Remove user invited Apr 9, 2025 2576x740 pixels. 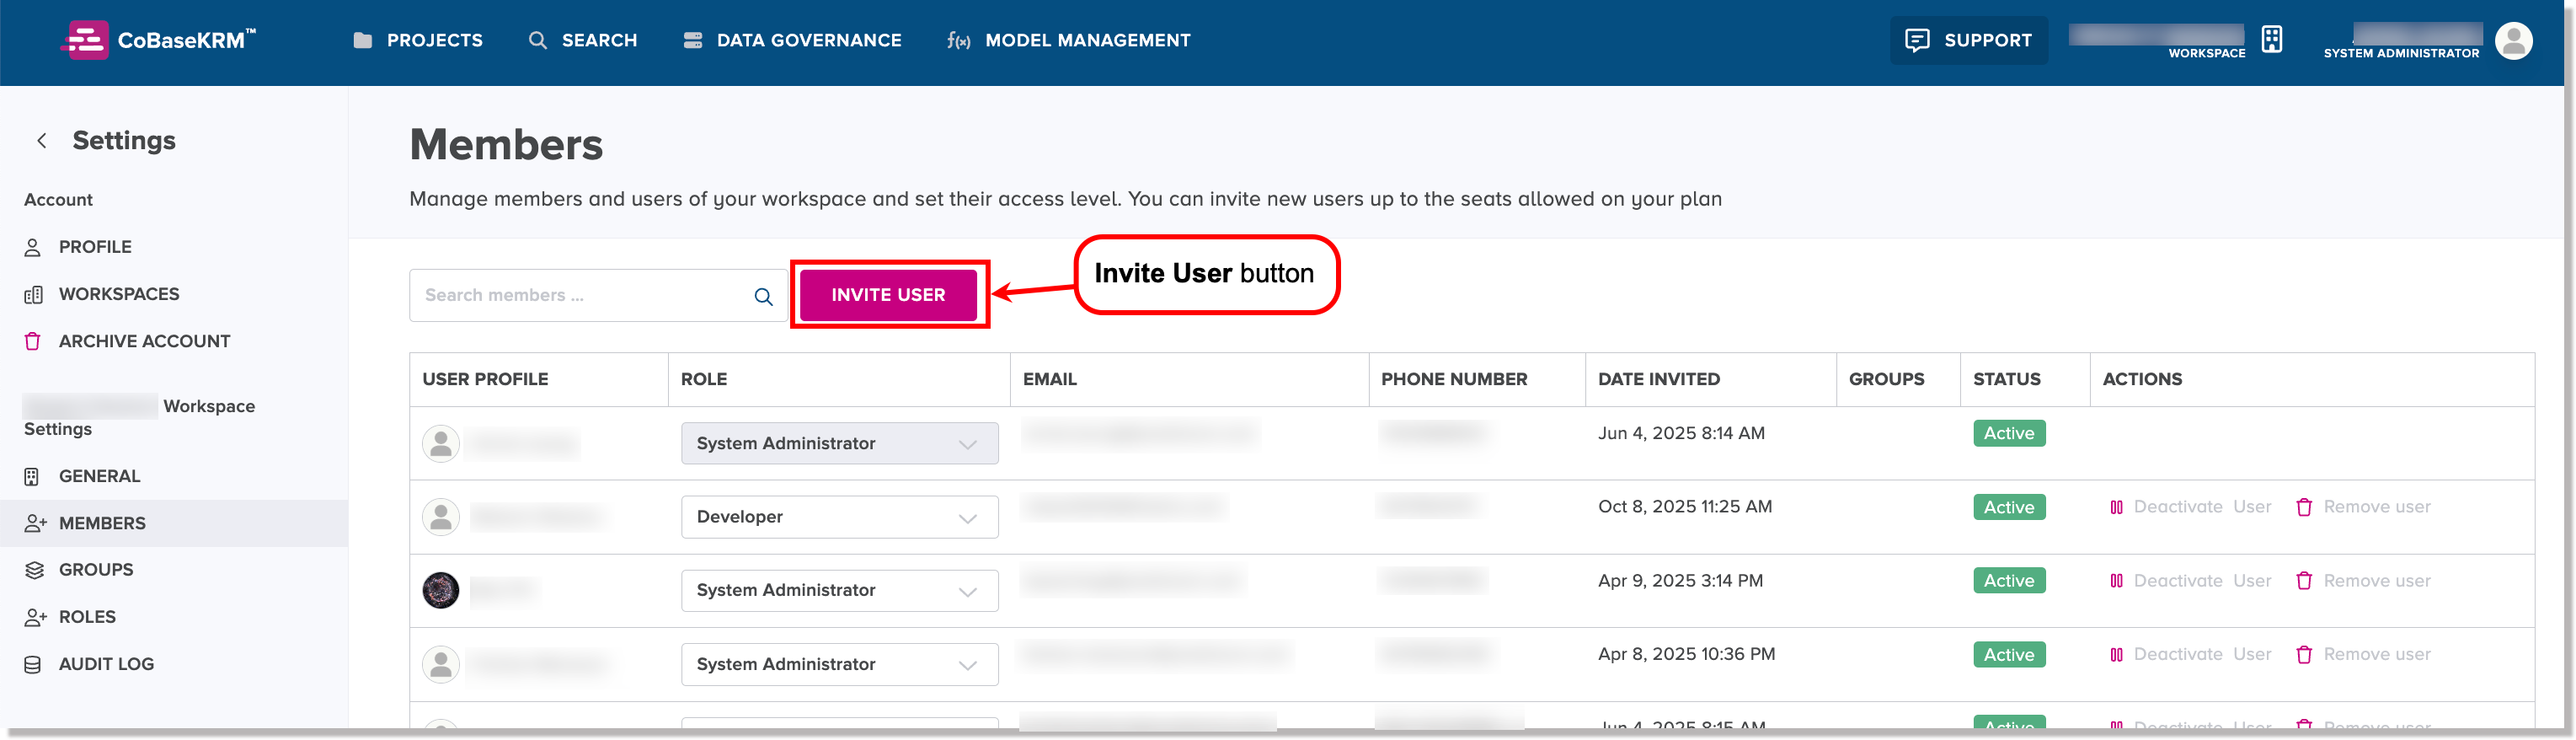pos(2363,581)
